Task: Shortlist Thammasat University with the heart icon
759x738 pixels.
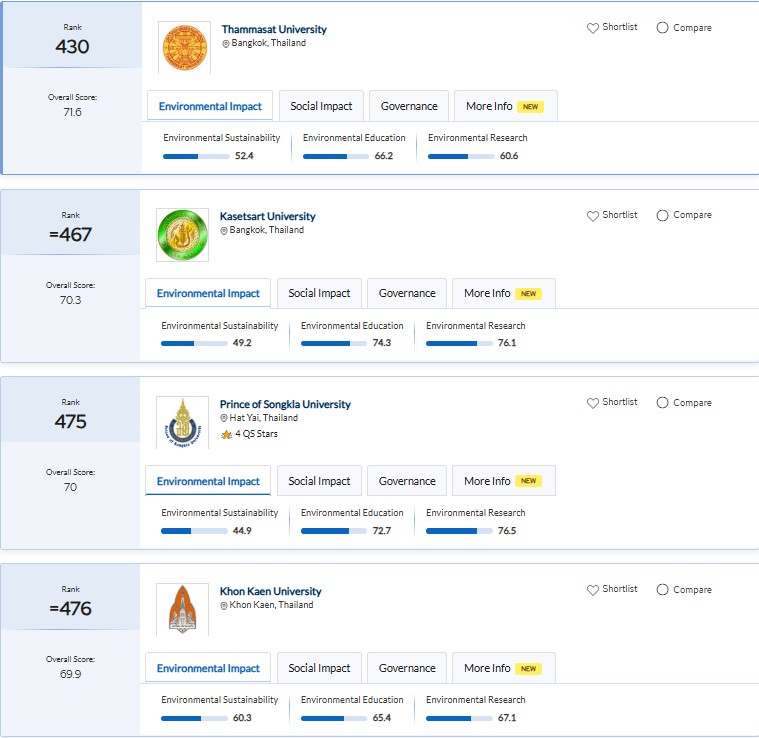Action: tap(593, 28)
